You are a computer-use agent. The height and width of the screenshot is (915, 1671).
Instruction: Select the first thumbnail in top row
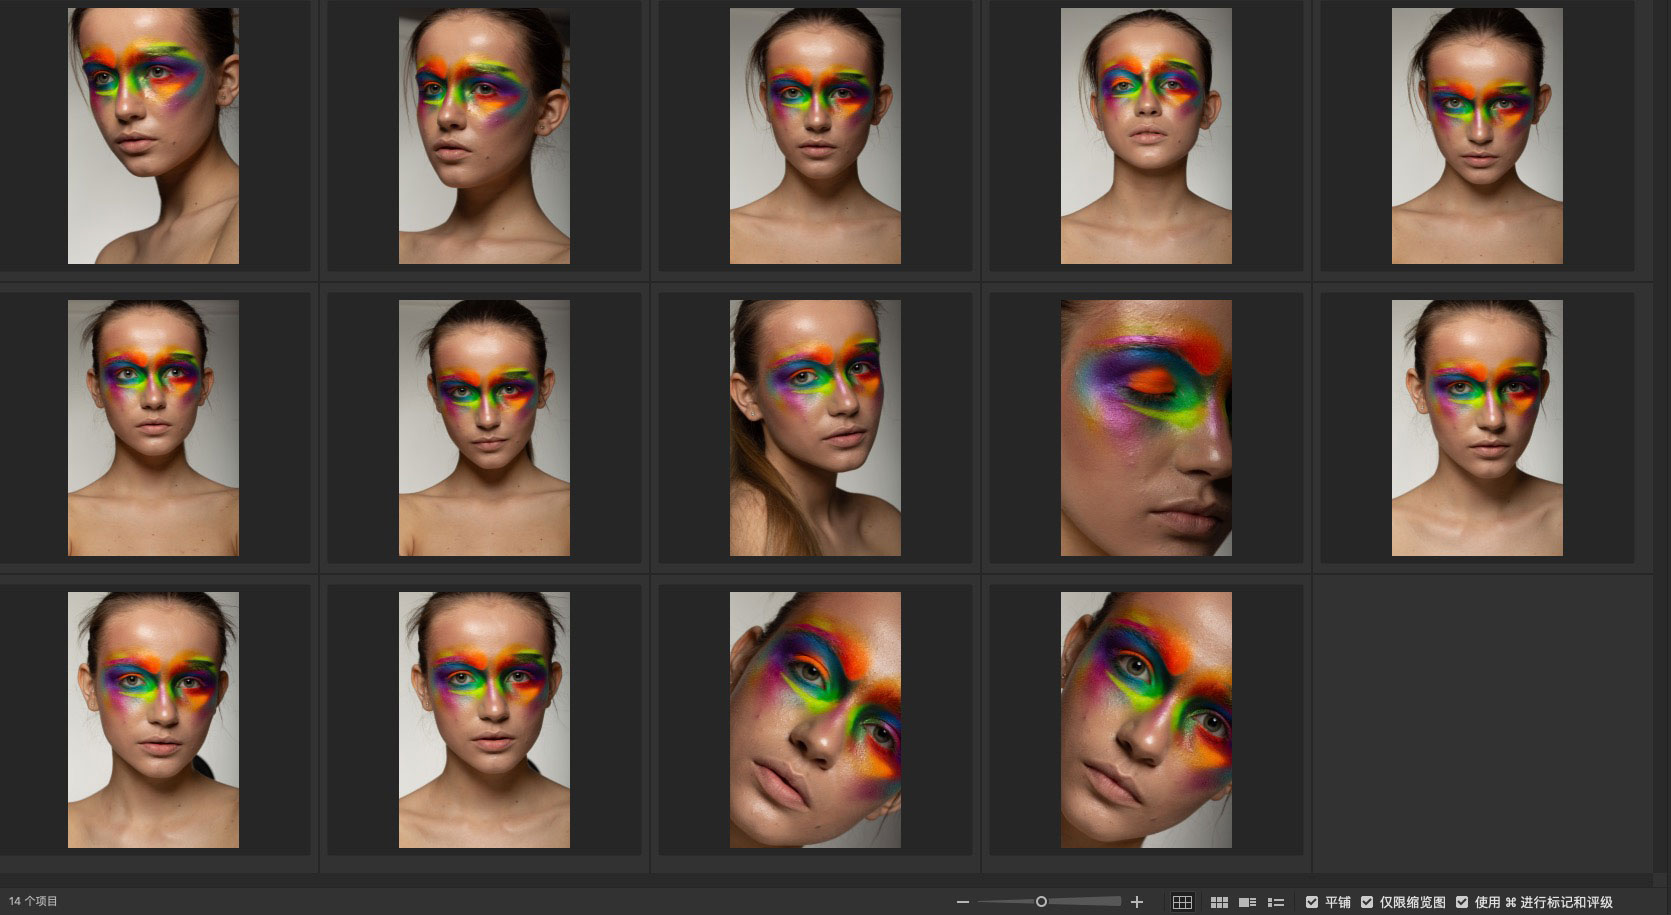pos(153,136)
